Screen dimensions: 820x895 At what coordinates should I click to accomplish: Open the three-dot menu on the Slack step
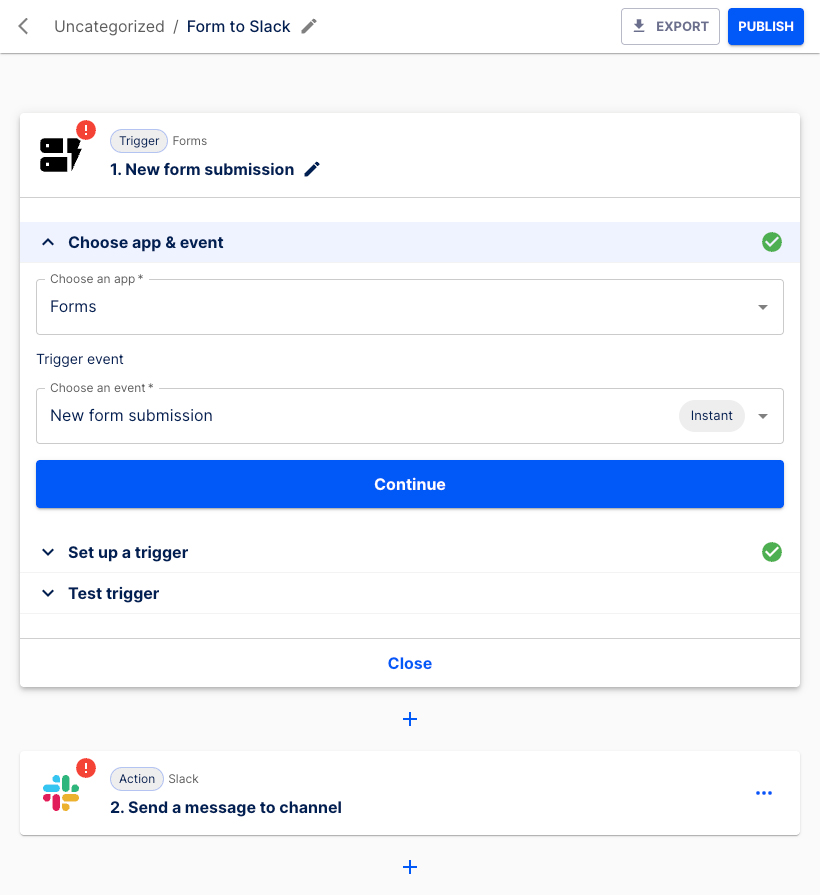(x=764, y=792)
